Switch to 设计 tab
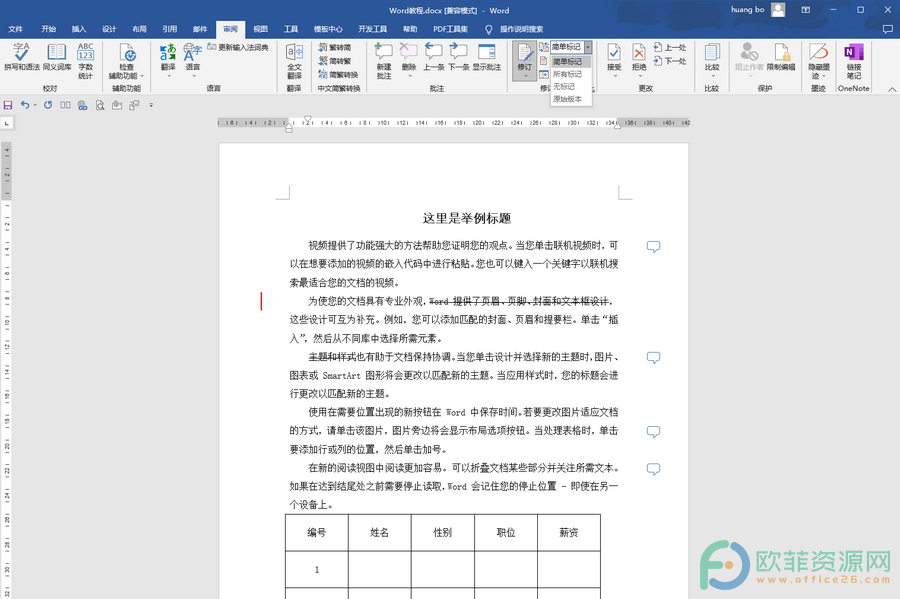The width and height of the screenshot is (900, 599). (x=109, y=29)
